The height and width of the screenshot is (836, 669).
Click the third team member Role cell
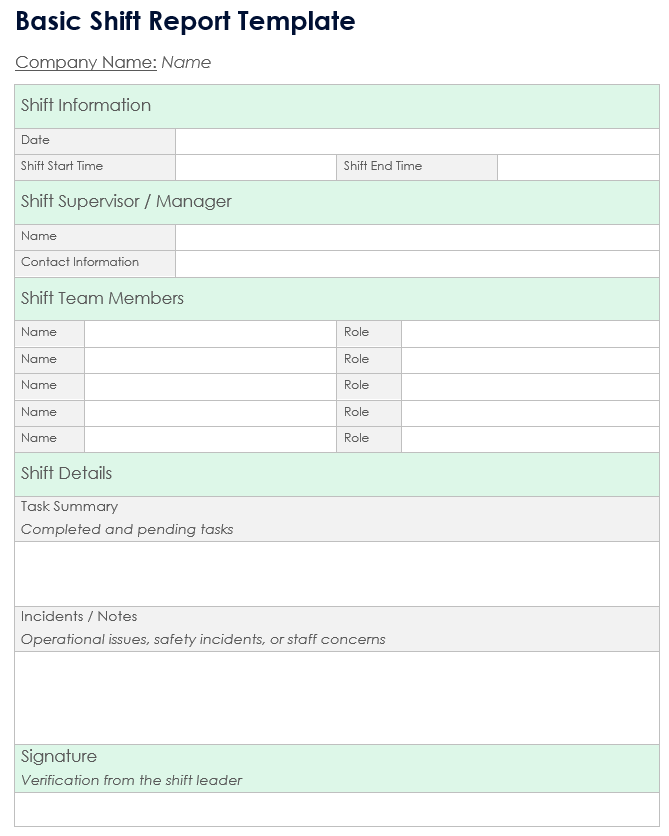529,386
